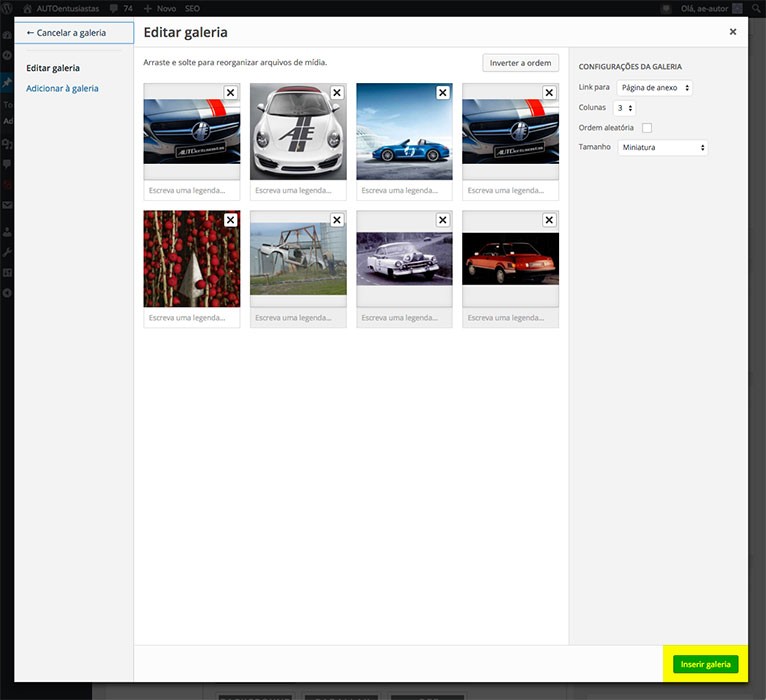Viewport: 766px width, 700px height.
Task: Remove the red sedan image from gallery
Action: tap(549, 220)
